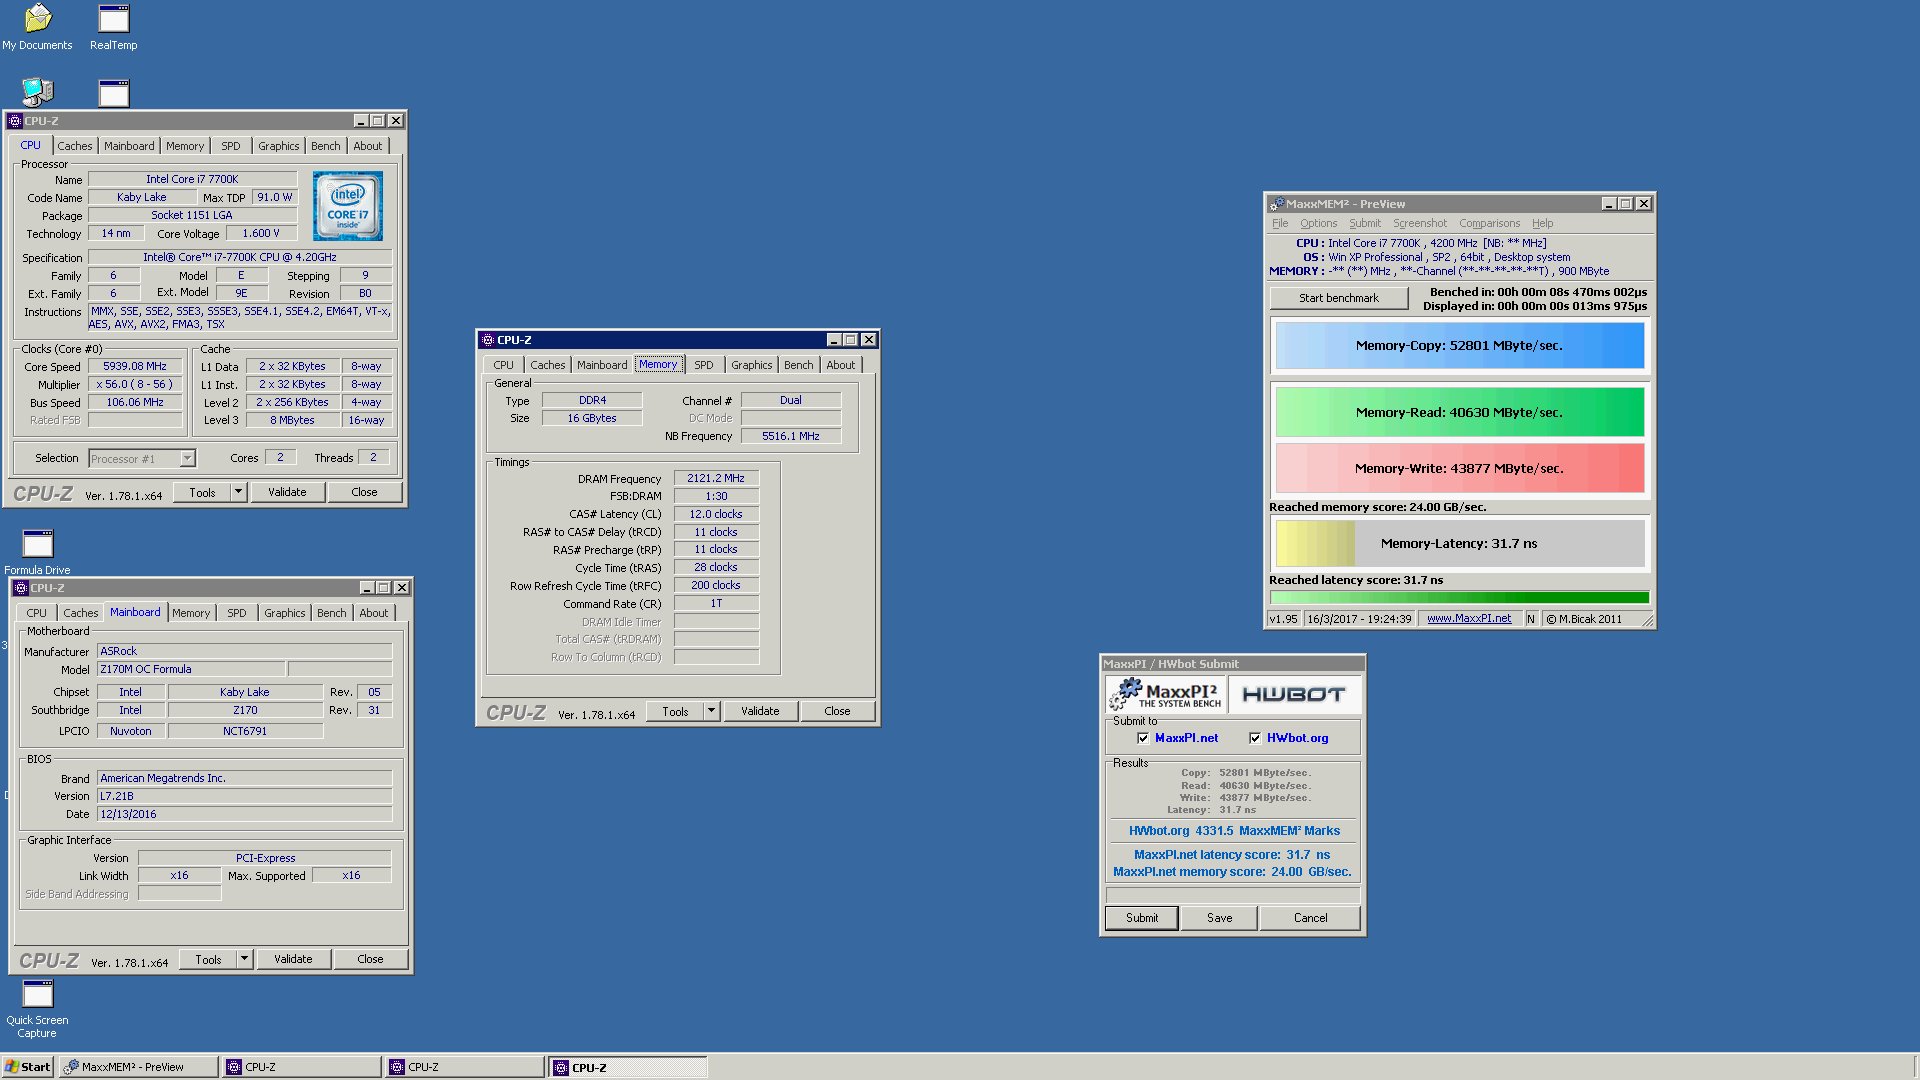The image size is (1920, 1080).
Task: Open RealTemp desktop shortcut
Action: [x=113, y=27]
